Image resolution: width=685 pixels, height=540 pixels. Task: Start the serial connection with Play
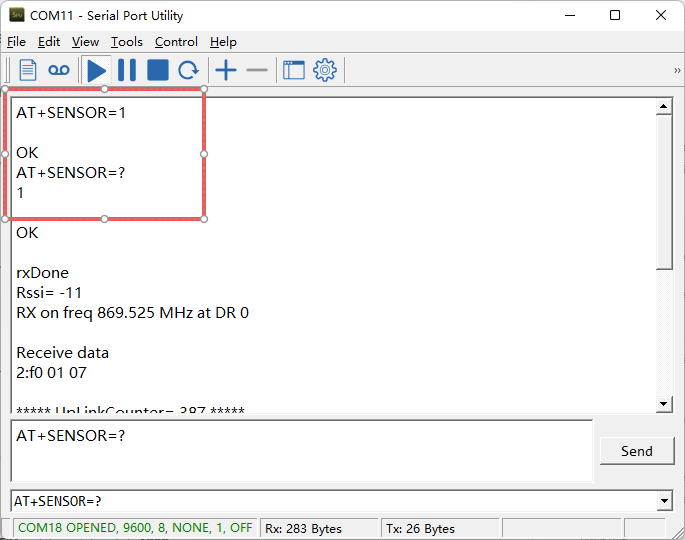[96, 70]
